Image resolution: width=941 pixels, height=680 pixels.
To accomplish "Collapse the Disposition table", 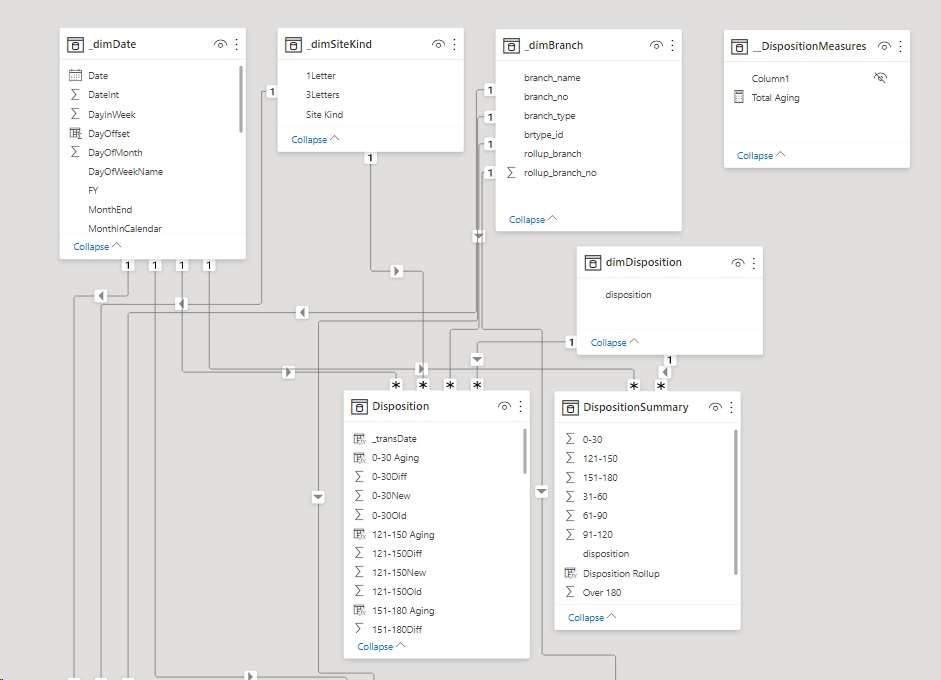I will 380,646.
